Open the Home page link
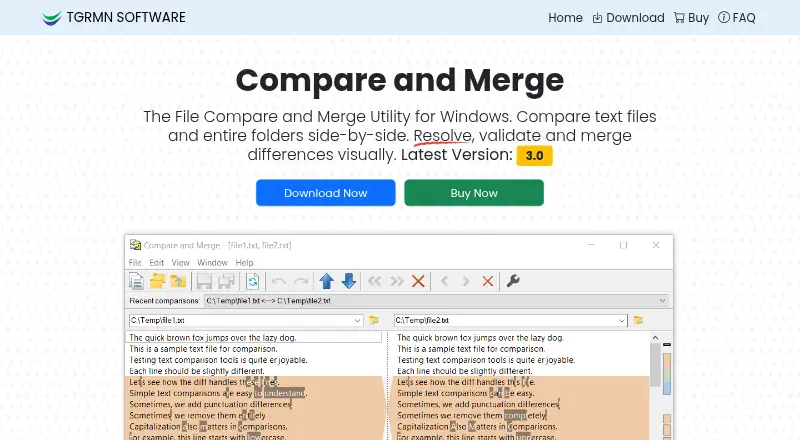The height and width of the screenshot is (440, 800). click(x=565, y=18)
